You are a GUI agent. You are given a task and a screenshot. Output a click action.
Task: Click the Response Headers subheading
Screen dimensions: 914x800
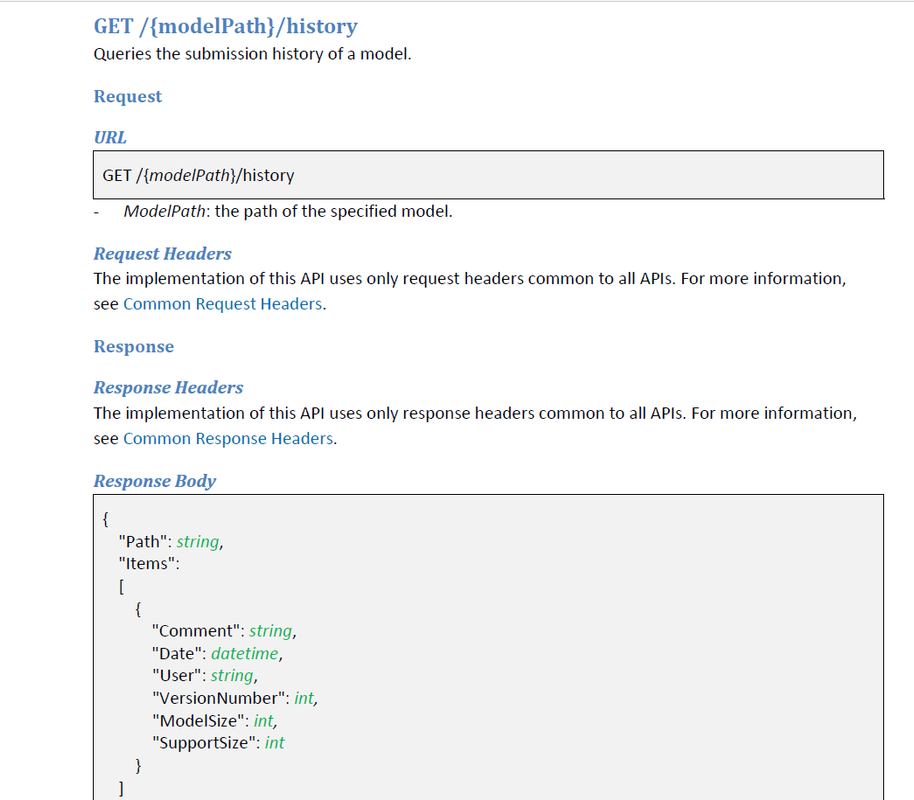[x=168, y=388]
